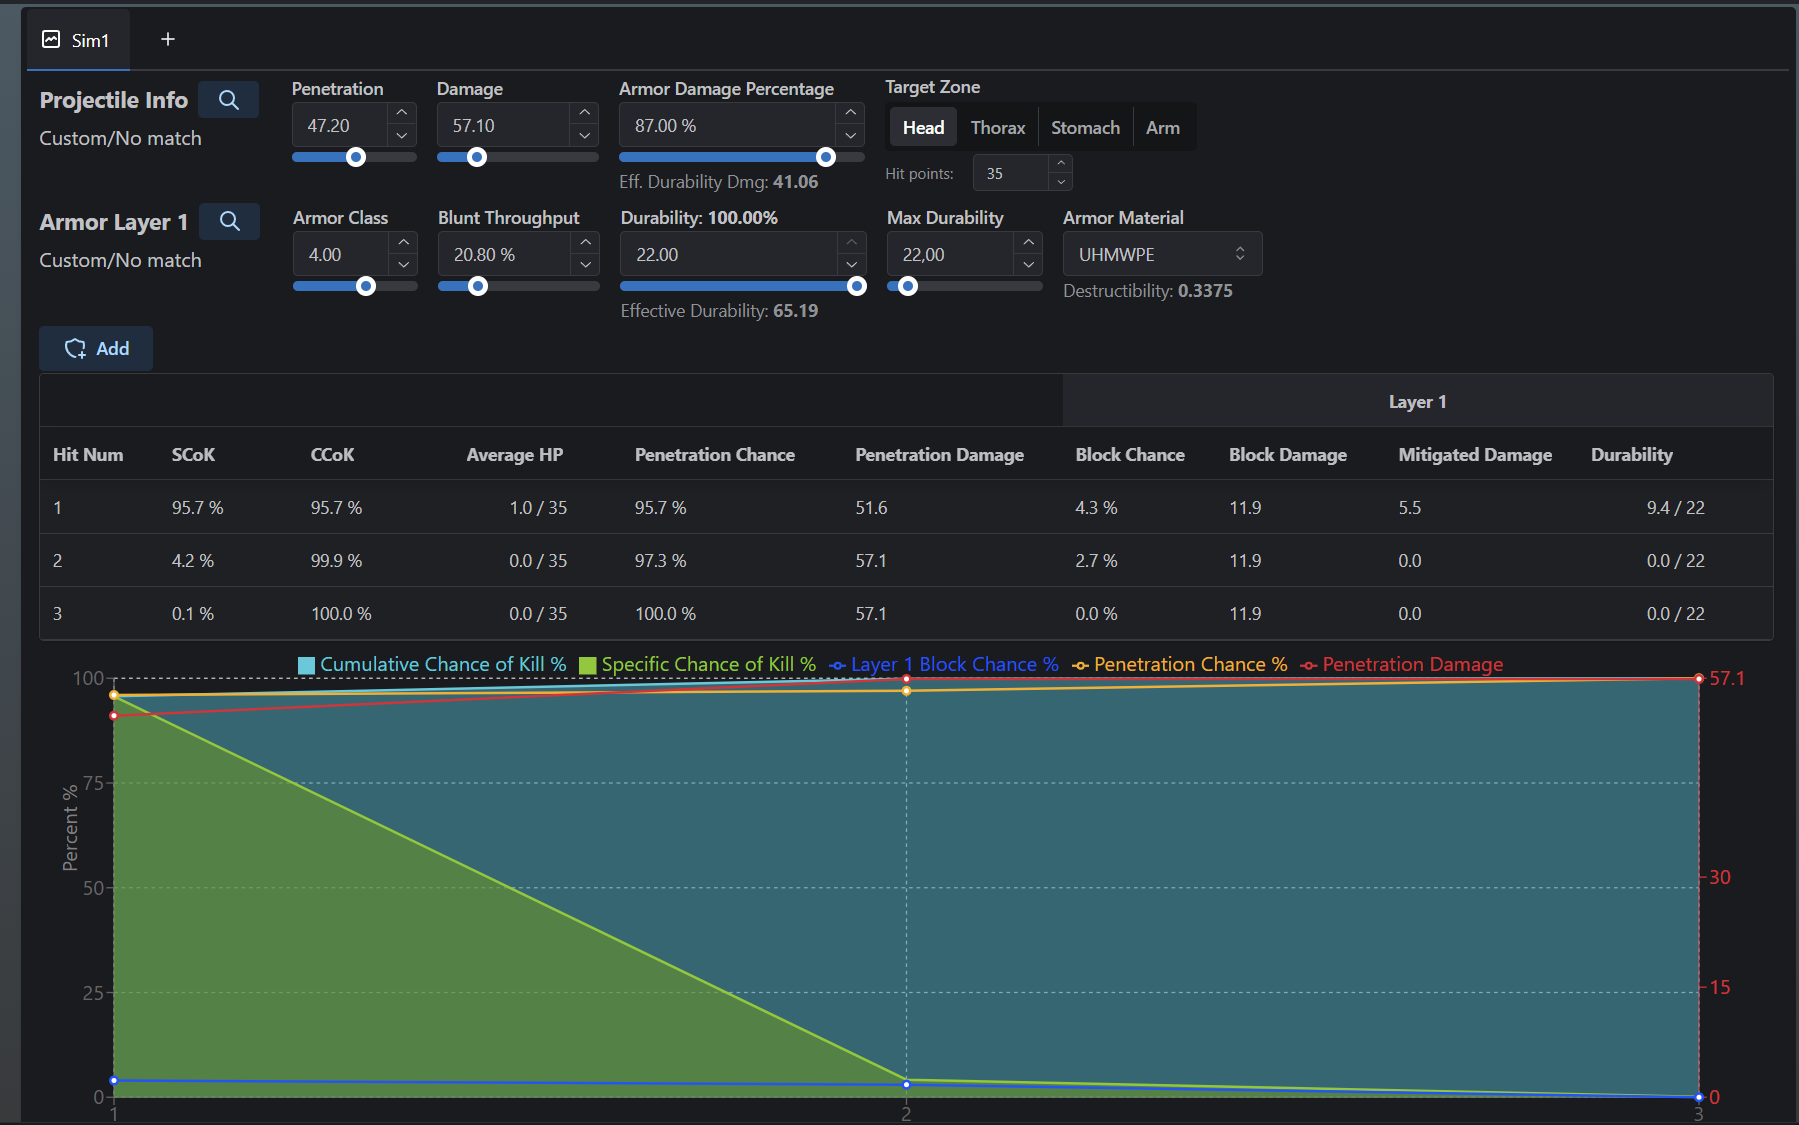Increase Penetration value with up arrow
This screenshot has width=1799, height=1125.
tap(401, 113)
